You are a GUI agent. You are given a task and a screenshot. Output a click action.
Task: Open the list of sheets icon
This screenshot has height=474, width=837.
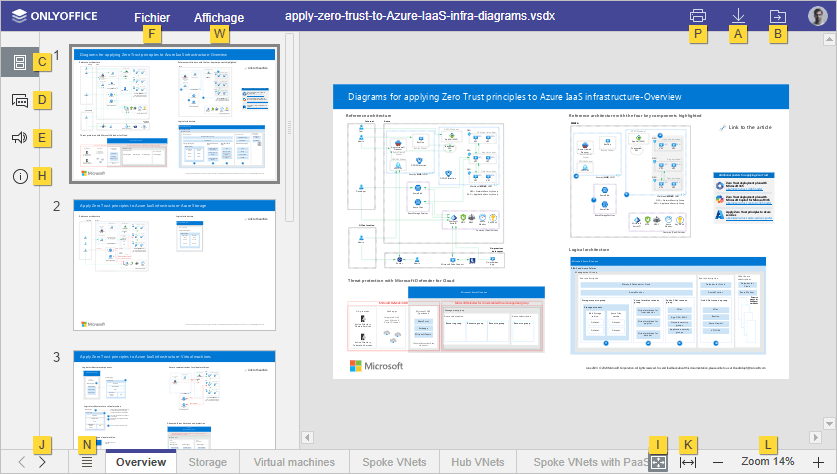[x=87, y=462]
